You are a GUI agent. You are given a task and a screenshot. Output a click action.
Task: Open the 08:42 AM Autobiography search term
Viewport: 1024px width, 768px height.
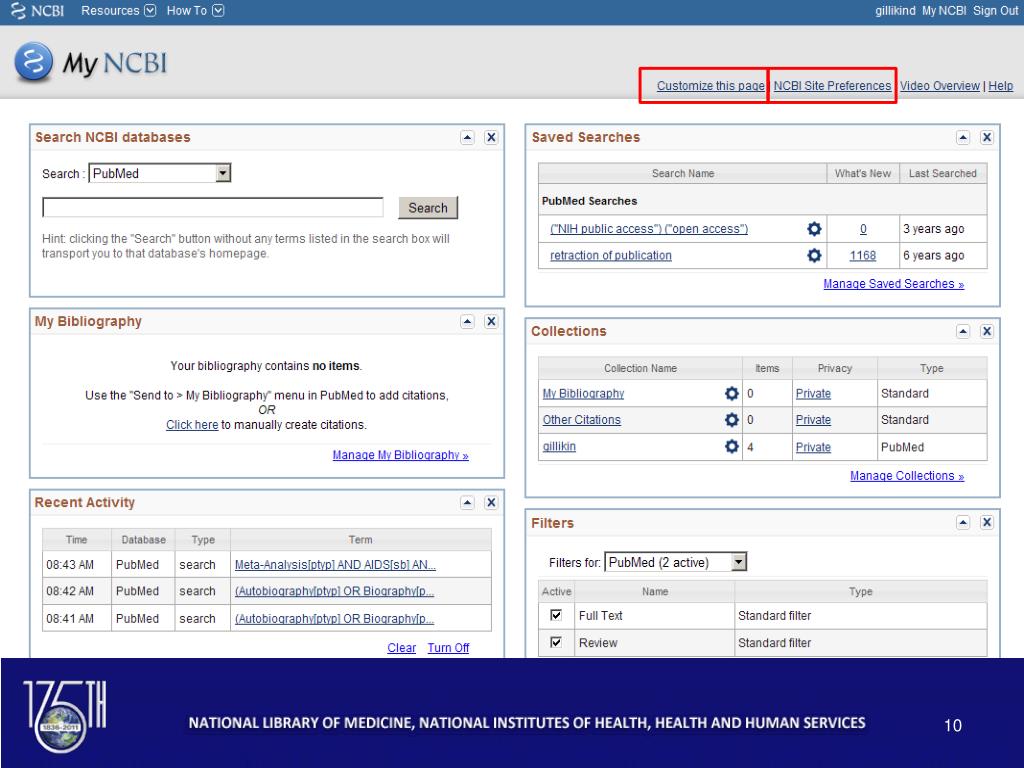[334, 591]
